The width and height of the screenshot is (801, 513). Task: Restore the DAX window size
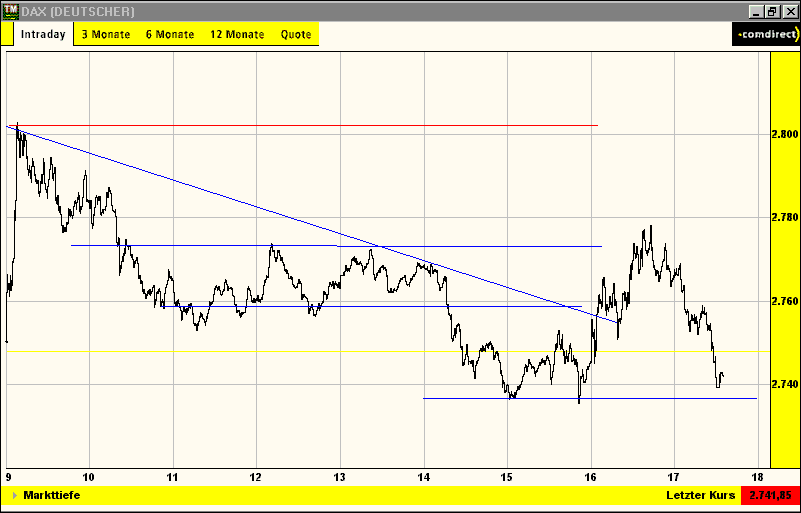pos(771,11)
